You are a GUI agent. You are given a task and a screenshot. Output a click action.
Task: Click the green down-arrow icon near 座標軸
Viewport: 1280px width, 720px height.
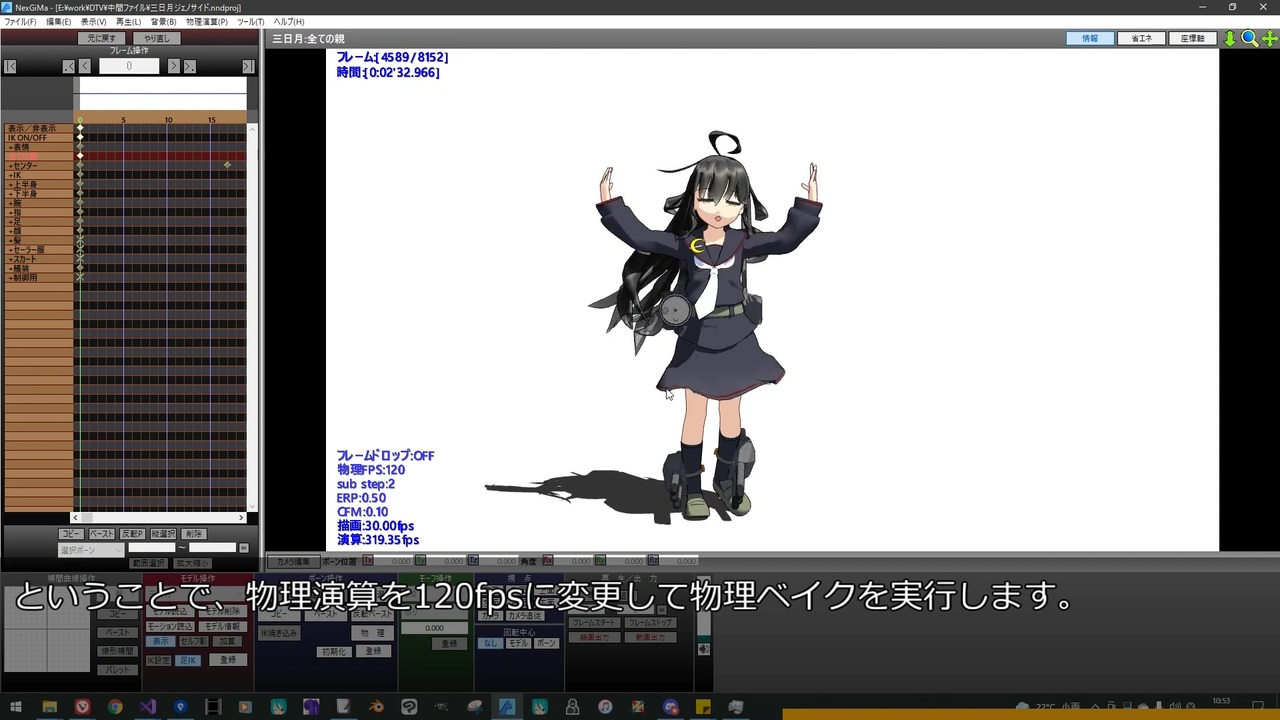(1229, 38)
